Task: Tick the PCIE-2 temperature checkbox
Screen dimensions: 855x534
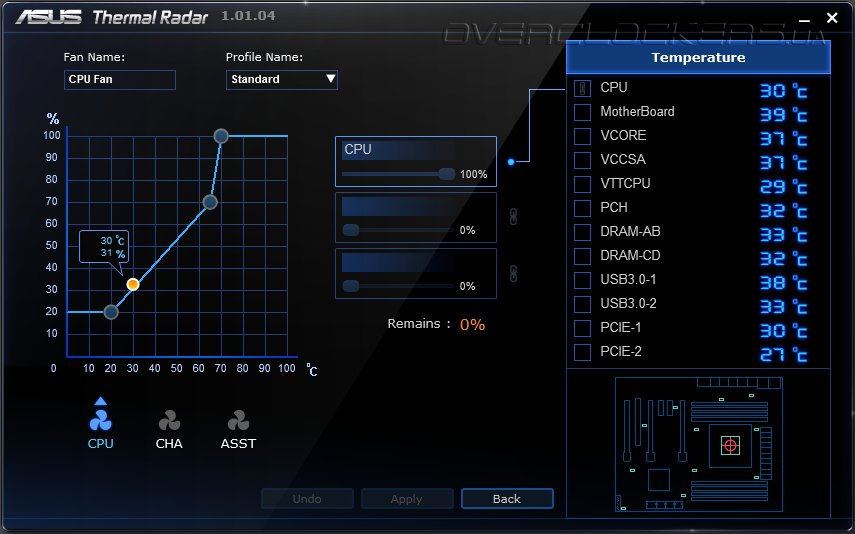Action: [582, 352]
